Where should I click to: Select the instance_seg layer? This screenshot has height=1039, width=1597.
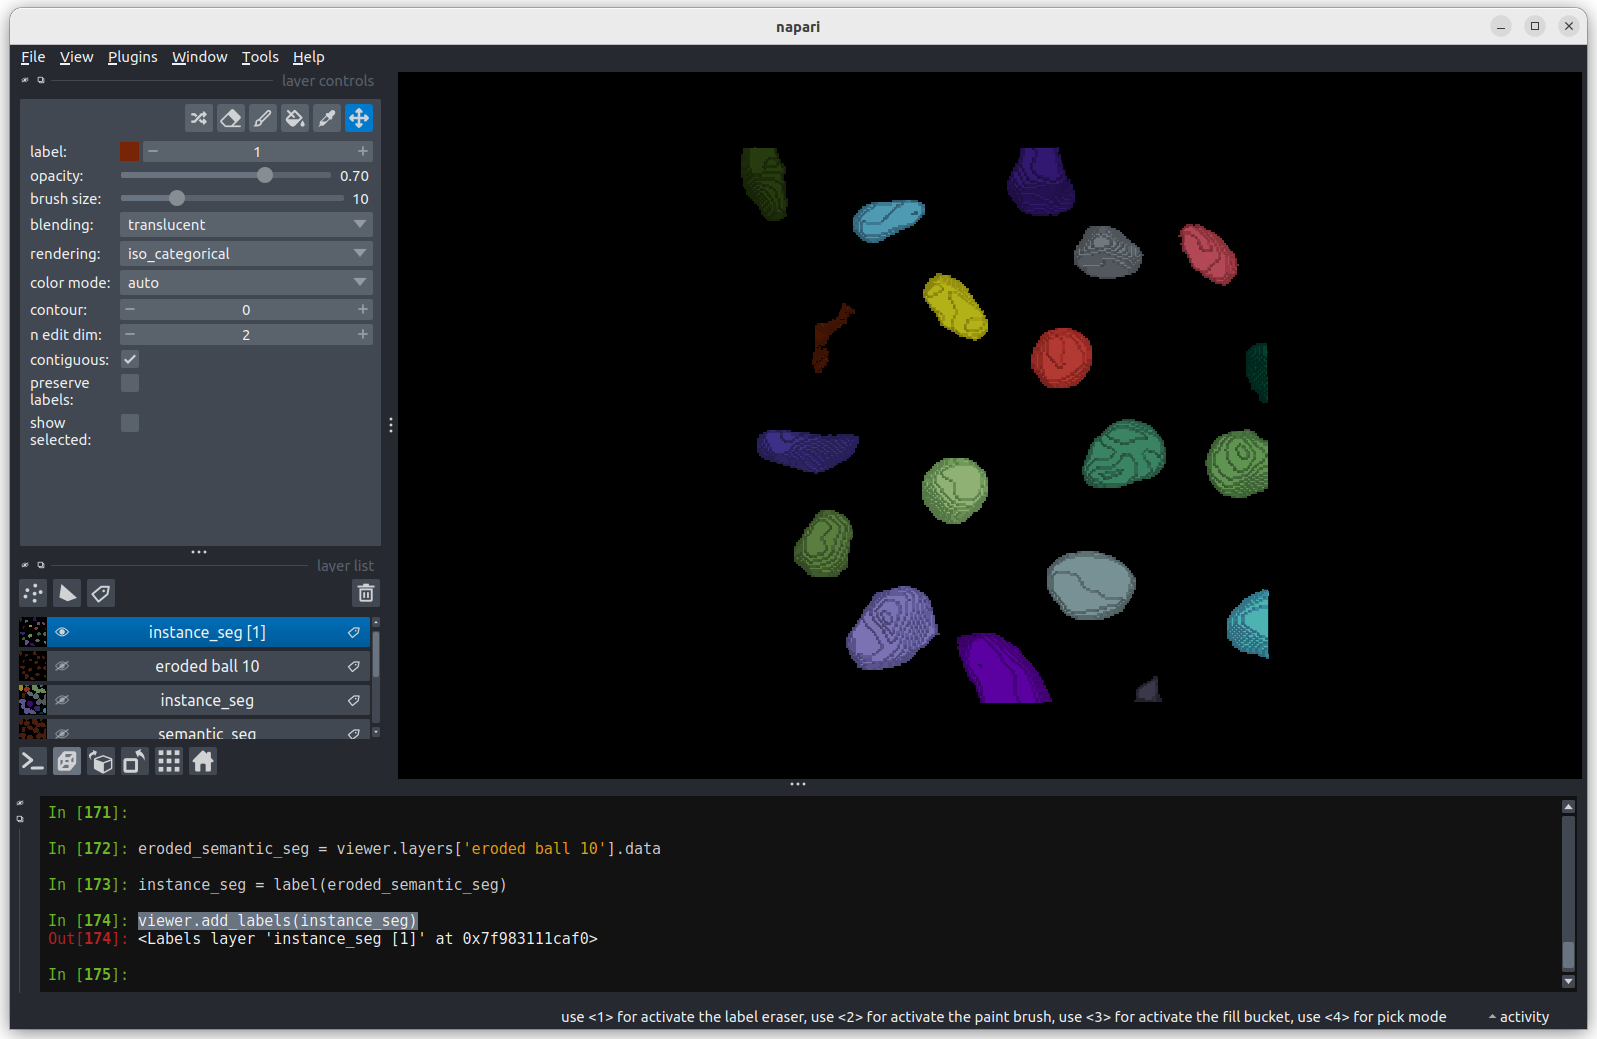click(207, 700)
